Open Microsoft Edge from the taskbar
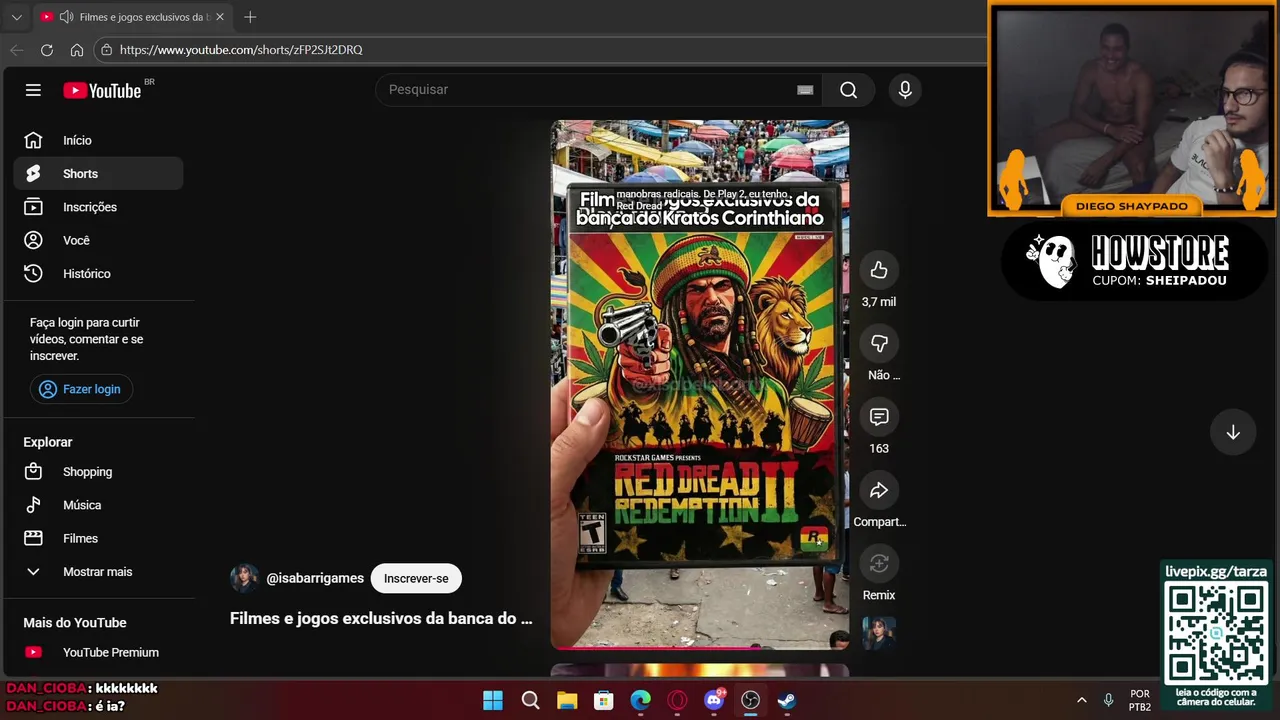This screenshot has height=720, width=1280. coord(640,701)
